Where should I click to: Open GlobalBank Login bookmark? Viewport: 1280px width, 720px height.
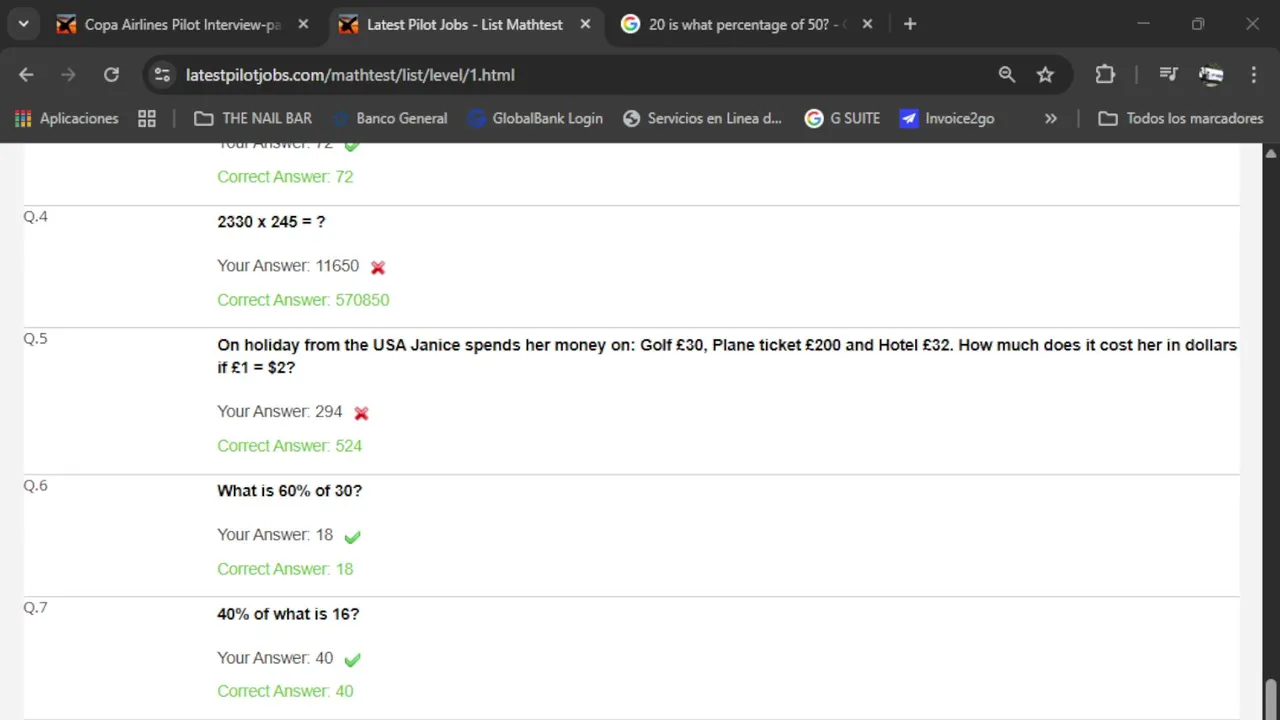click(x=536, y=118)
